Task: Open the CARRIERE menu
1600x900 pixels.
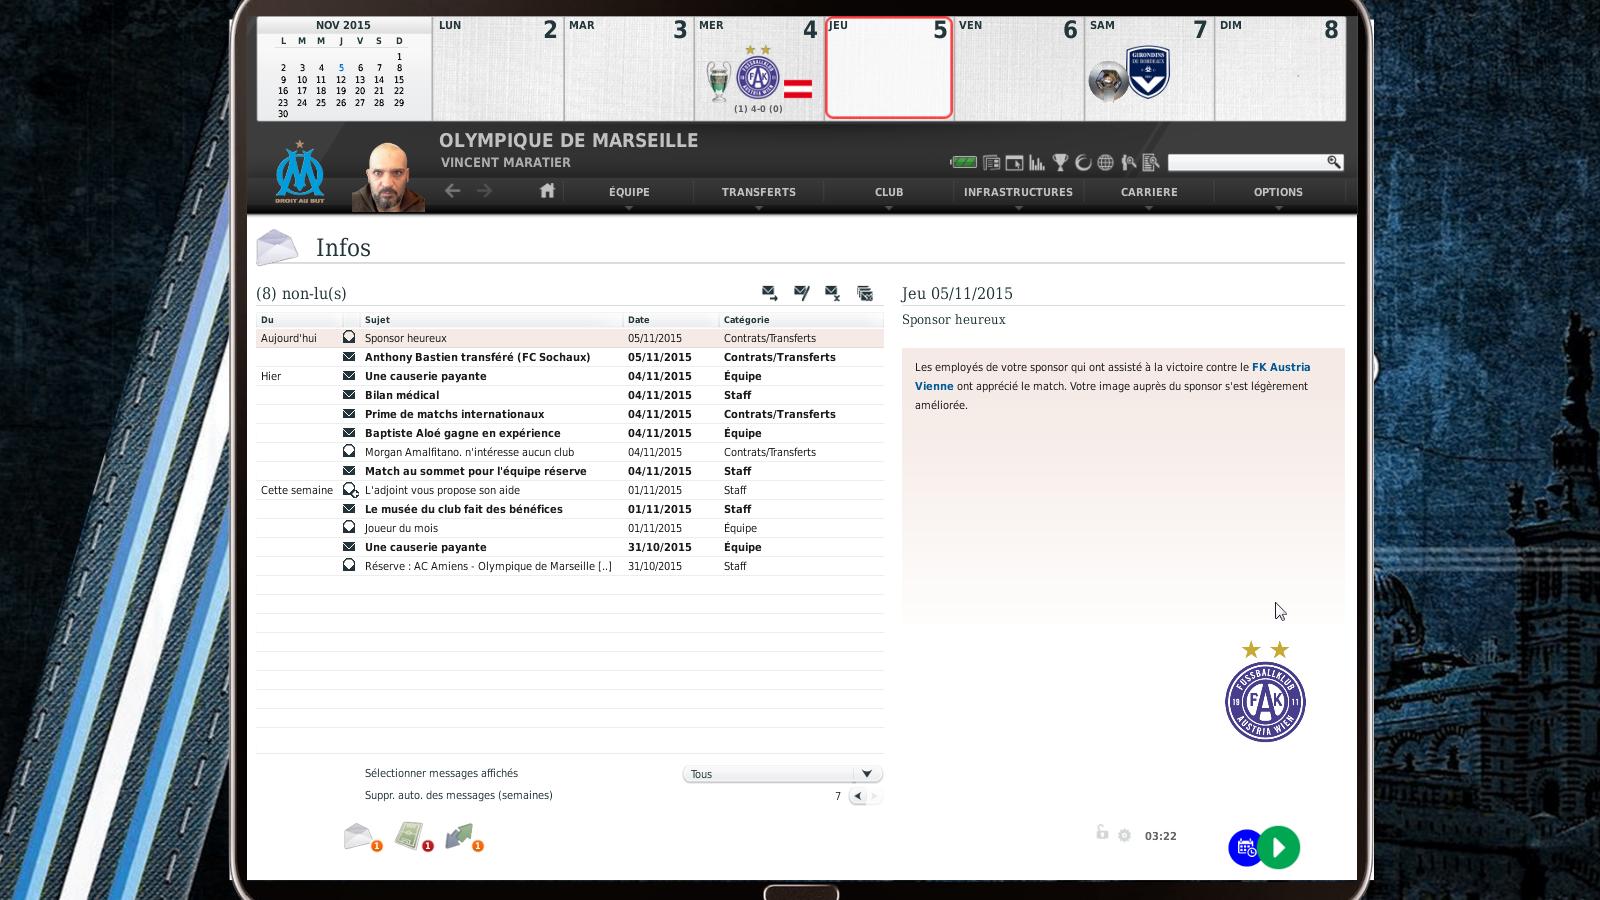Action: pyautogui.click(x=1149, y=192)
